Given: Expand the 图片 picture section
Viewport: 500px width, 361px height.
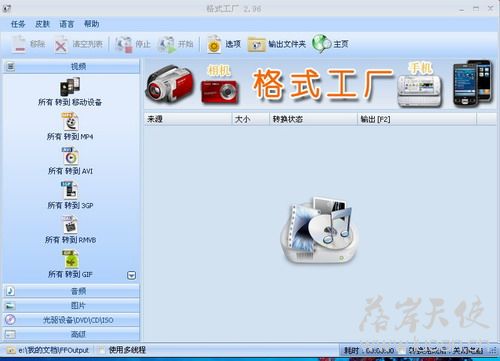Looking at the screenshot, I should pos(71,305).
